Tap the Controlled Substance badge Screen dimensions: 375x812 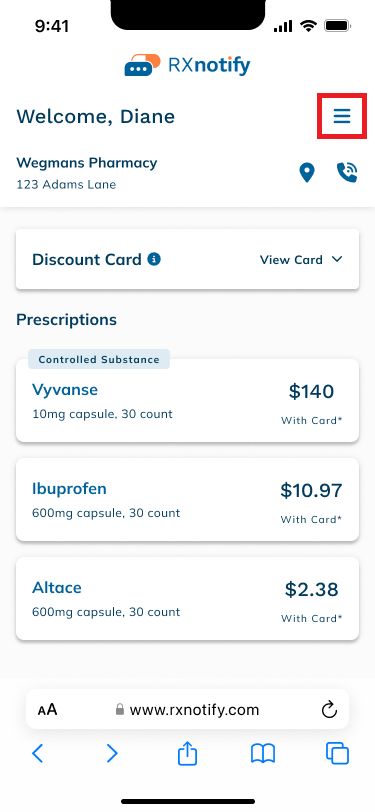point(99,359)
